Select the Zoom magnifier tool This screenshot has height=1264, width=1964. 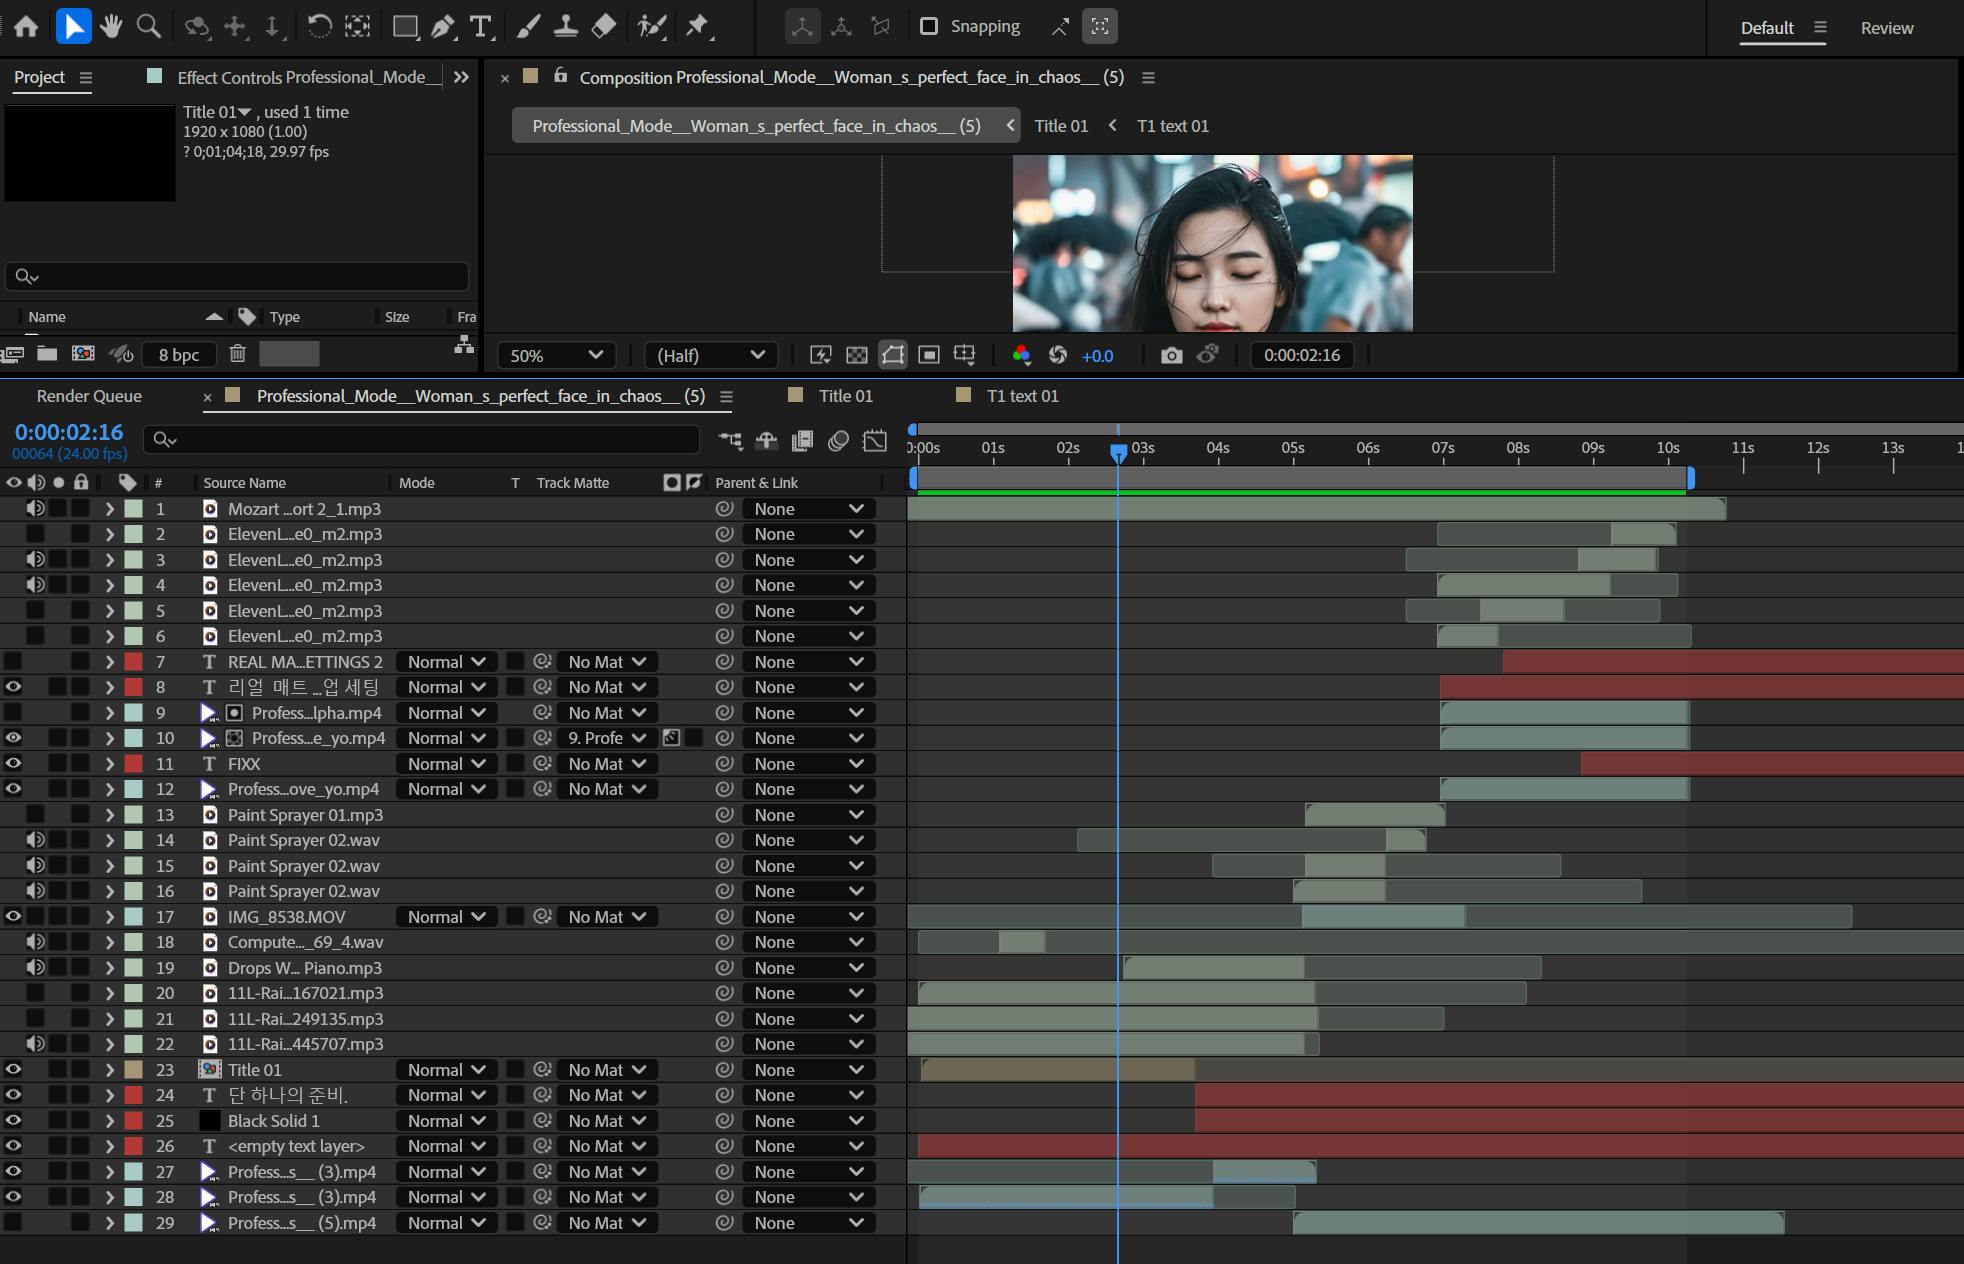tap(149, 27)
